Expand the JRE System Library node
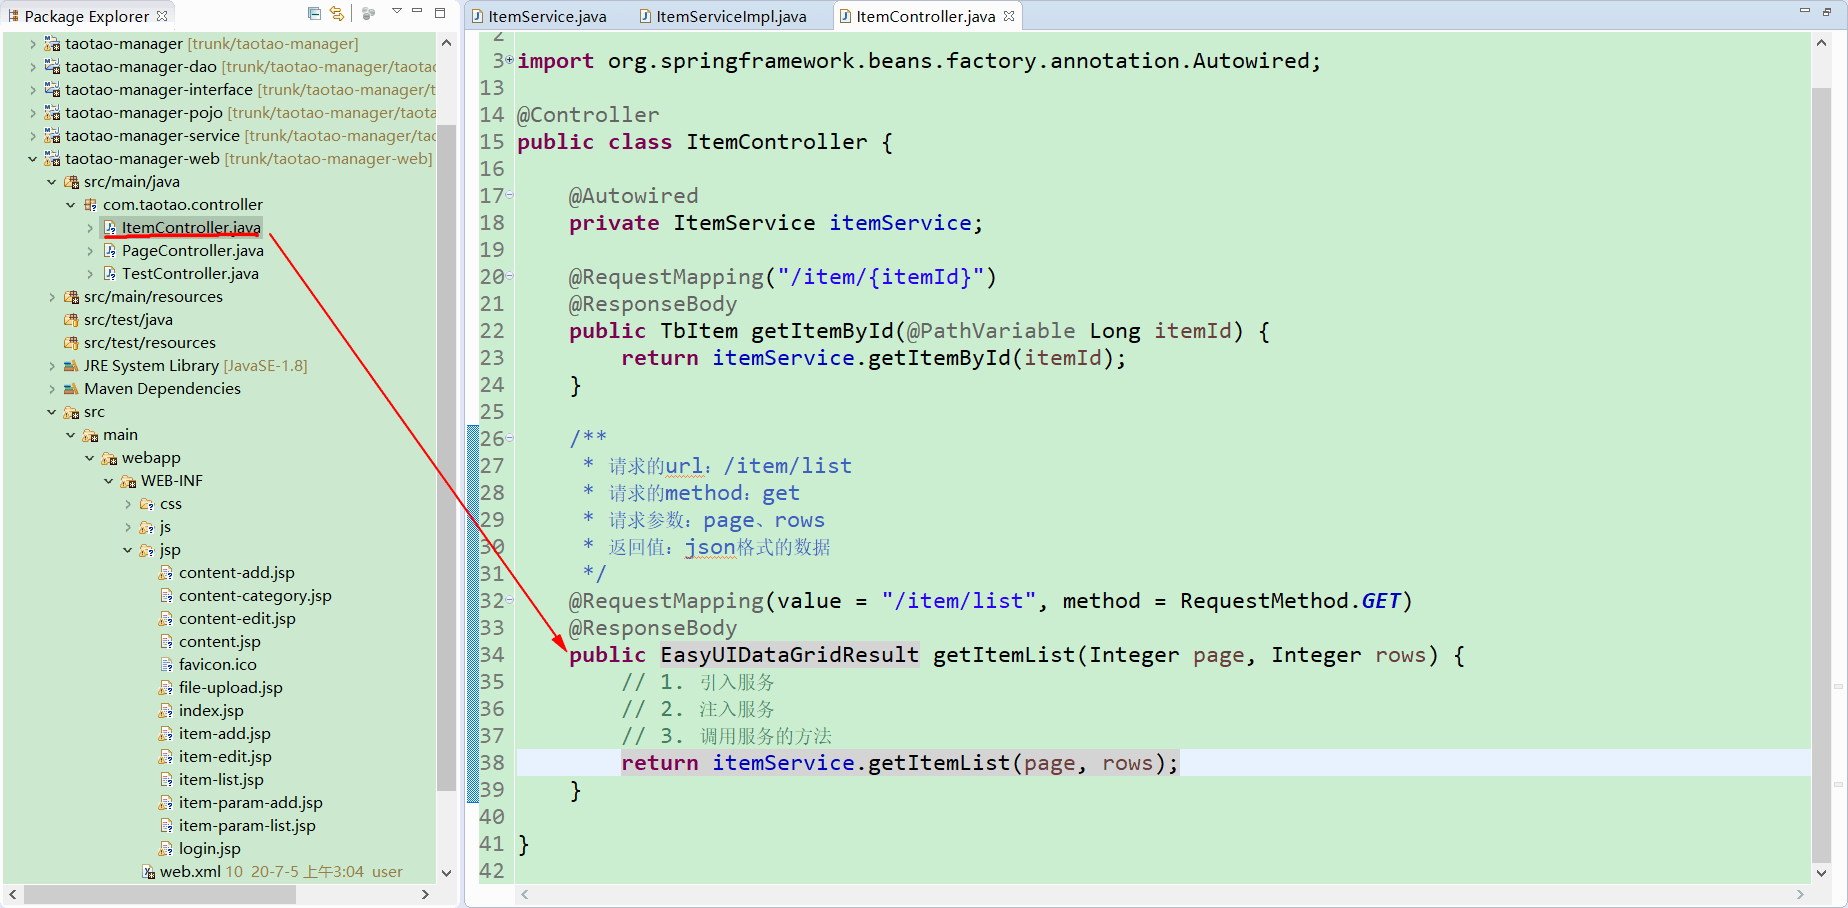Screen dimensions: 1848x908 click(52, 366)
